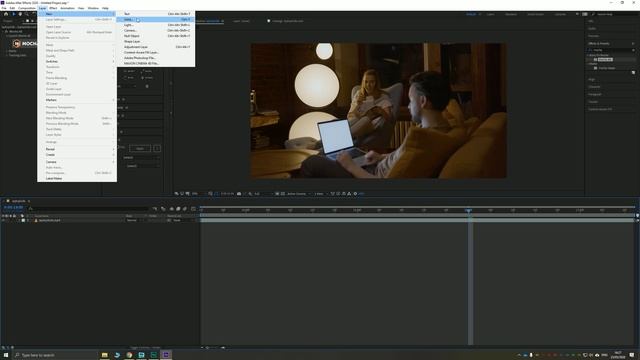The width and height of the screenshot is (640, 360).
Task: Open the Graph Editor icon
Action: point(193,209)
